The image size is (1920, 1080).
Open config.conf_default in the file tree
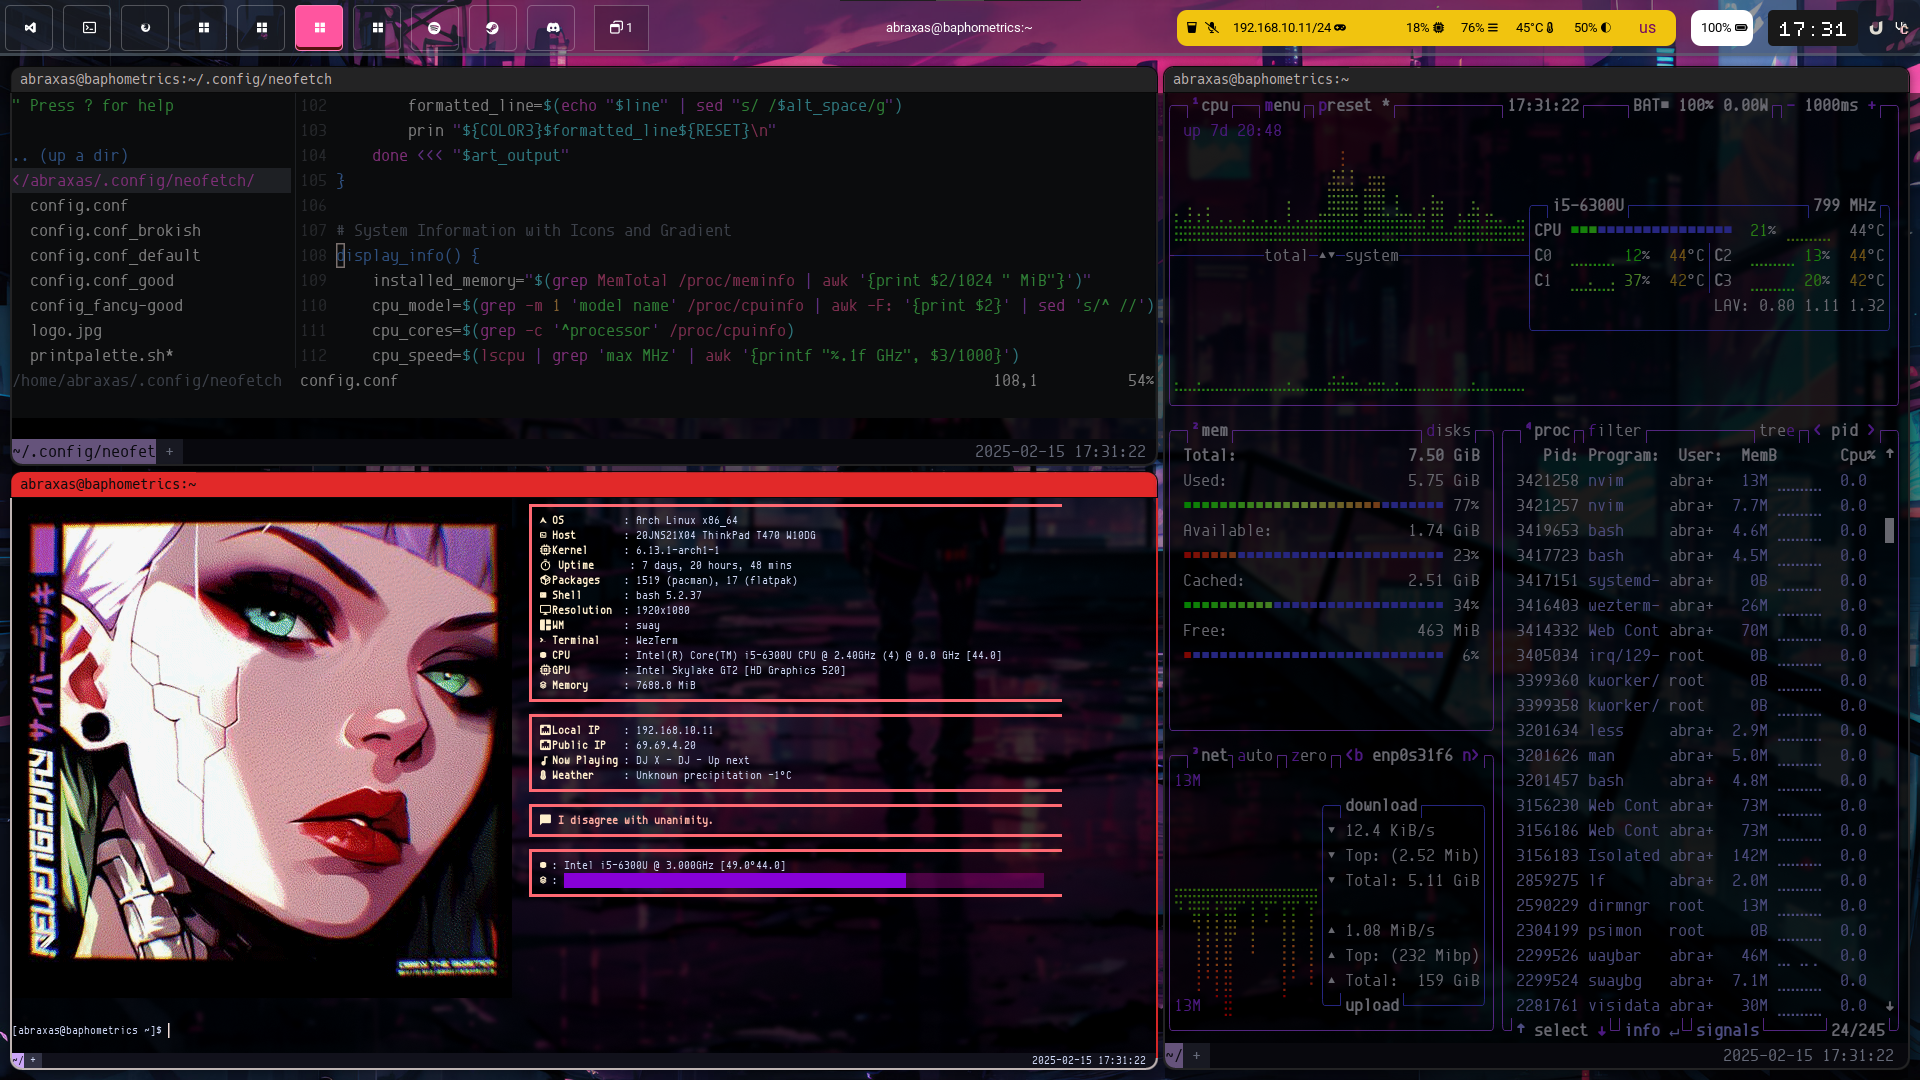pos(115,256)
